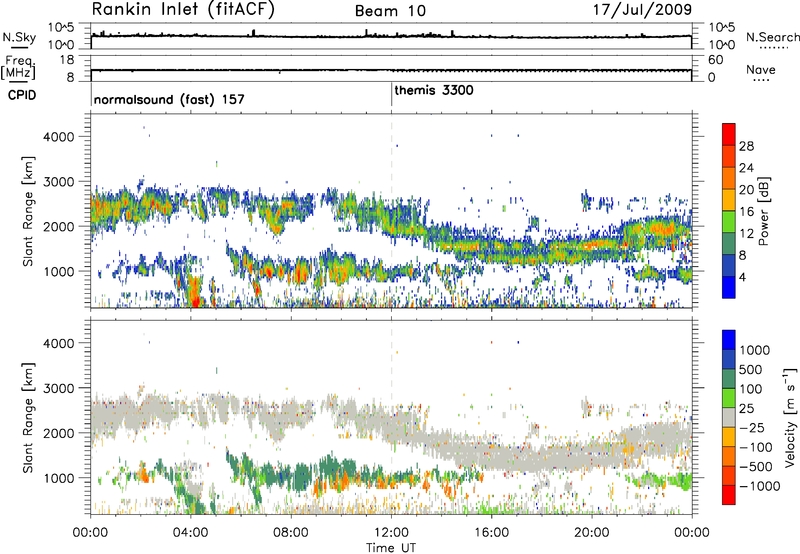The image size is (800, 554).
Task: Click the 'Nave' legend label
Action: [x=761, y=70]
